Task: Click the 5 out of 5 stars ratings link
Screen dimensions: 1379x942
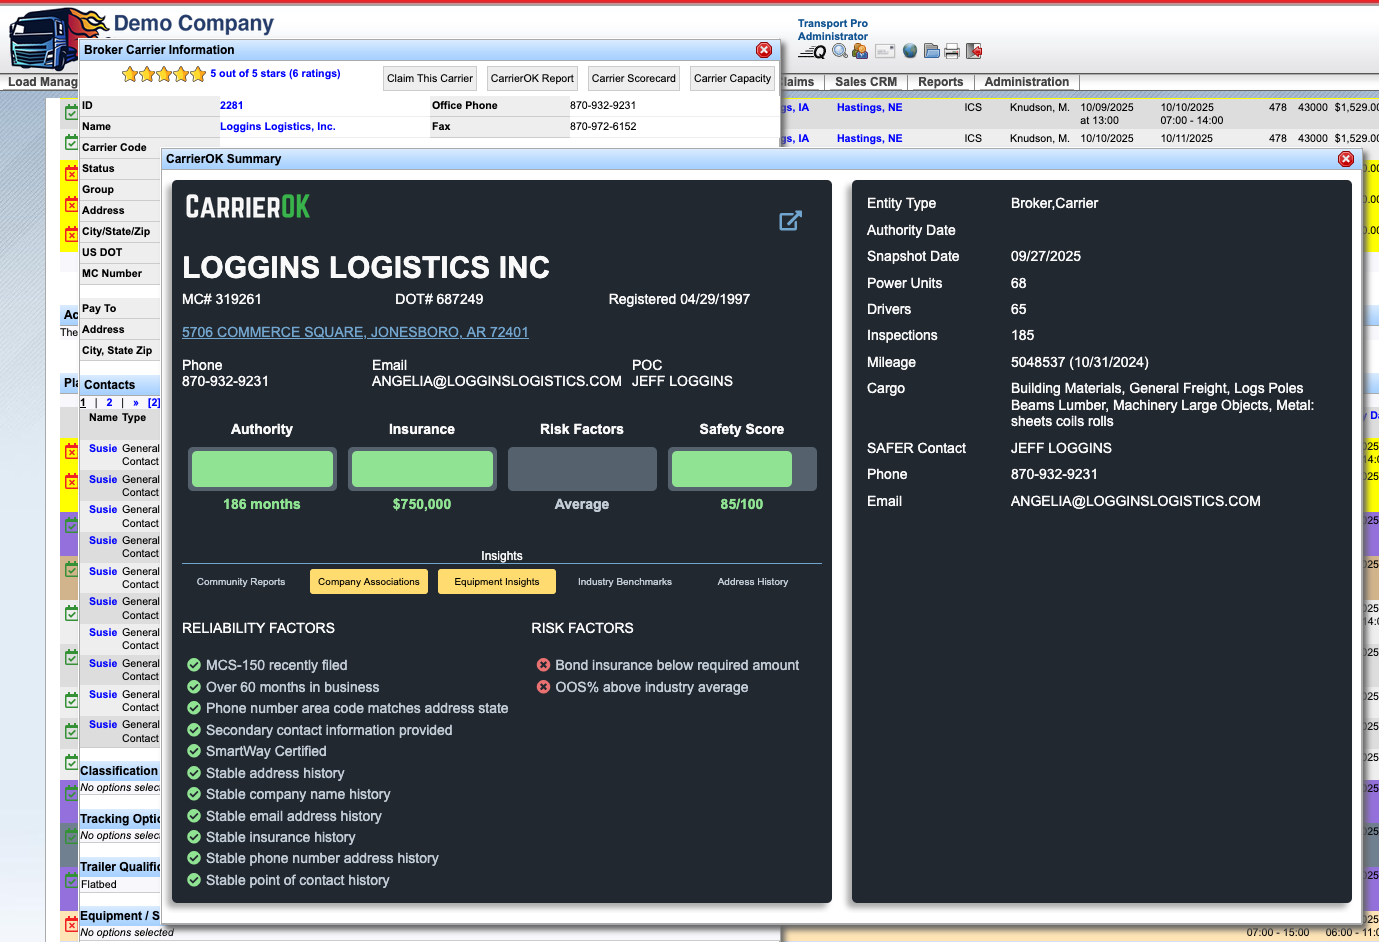Action: click(275, 73)
